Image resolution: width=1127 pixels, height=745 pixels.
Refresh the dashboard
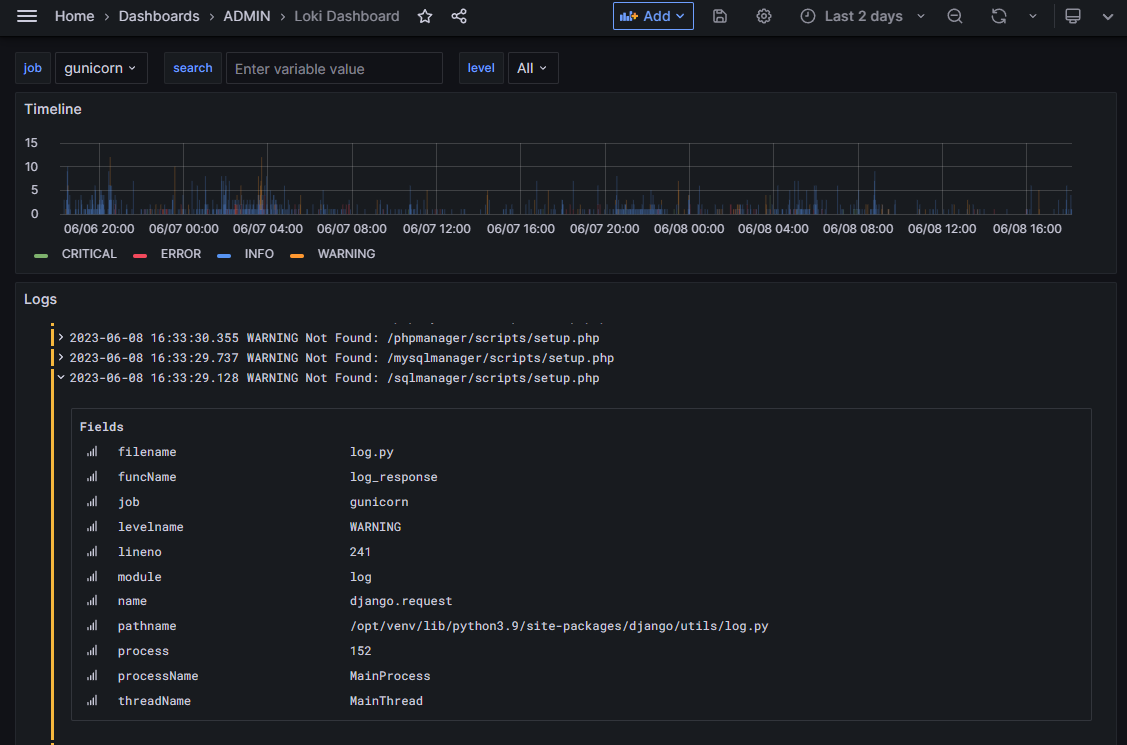coord(998,16)
